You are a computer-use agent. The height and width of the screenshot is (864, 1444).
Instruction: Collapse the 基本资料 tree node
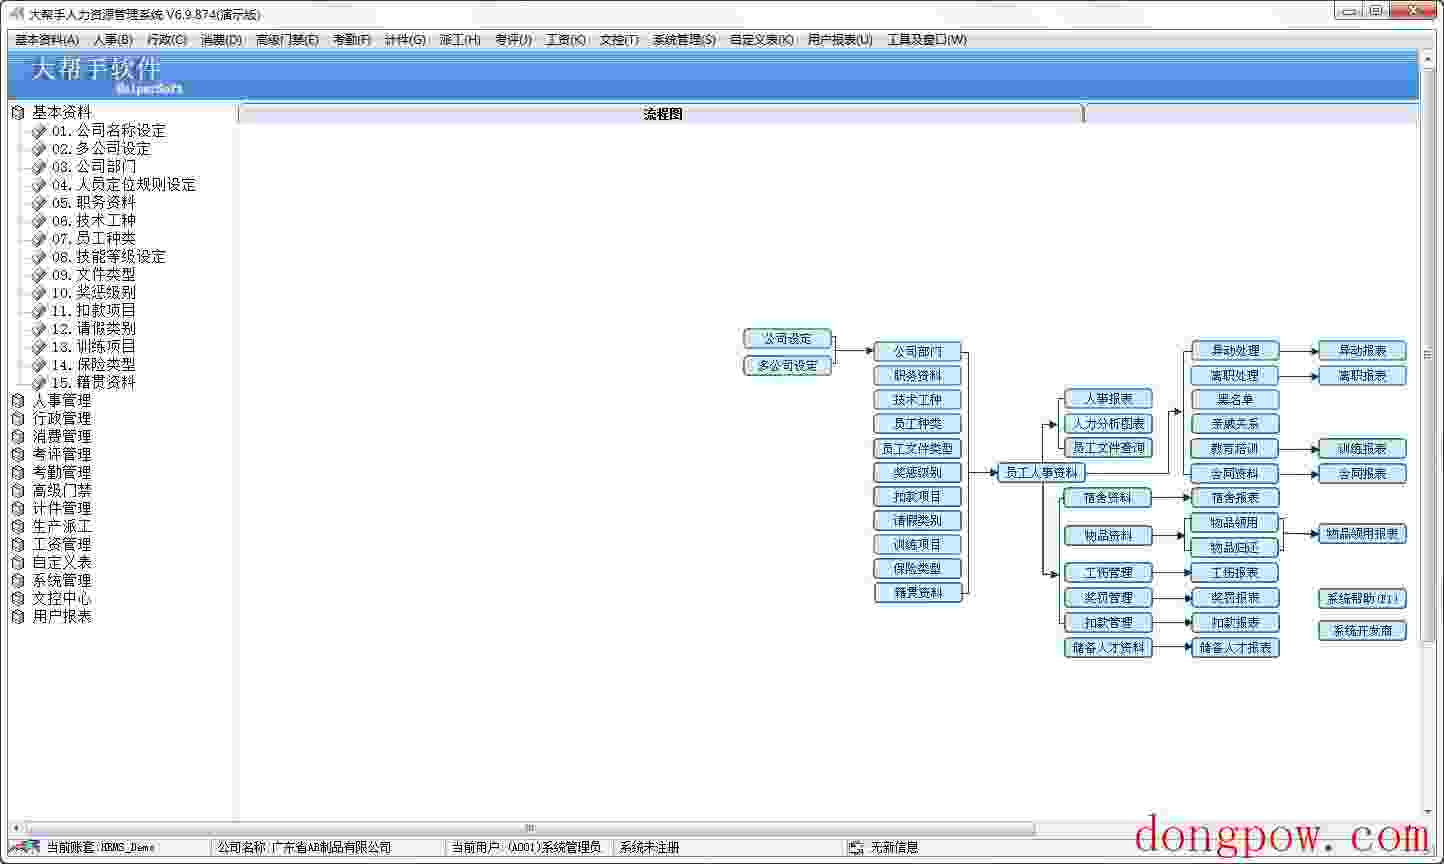pos(18,113)
